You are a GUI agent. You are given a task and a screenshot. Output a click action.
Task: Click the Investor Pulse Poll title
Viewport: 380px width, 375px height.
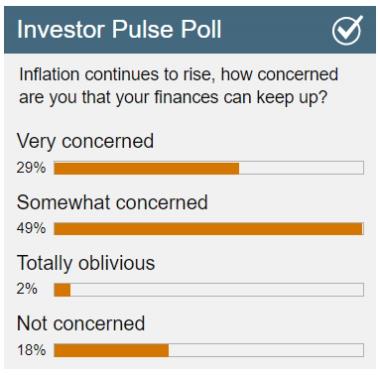click(x=119, y=30)
